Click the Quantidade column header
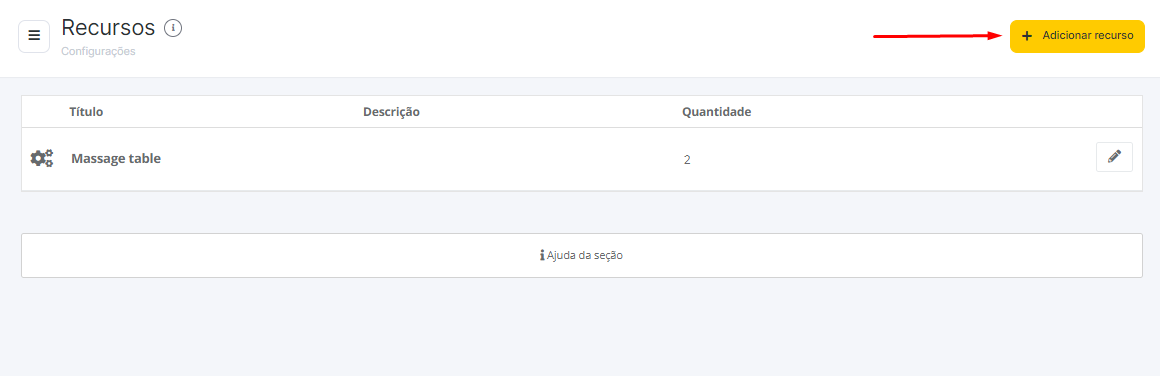This screenshot has height=376, width=1160. (x=716, y=112)
